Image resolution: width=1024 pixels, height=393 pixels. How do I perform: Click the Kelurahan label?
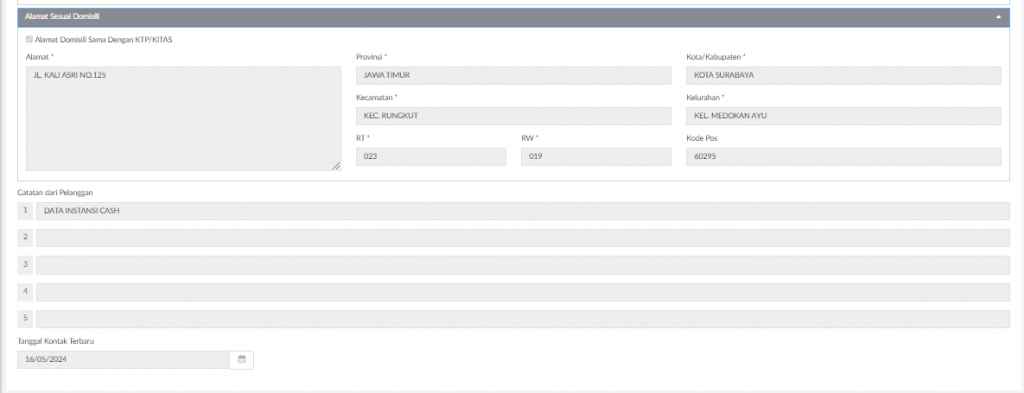[x=704, y=97]
